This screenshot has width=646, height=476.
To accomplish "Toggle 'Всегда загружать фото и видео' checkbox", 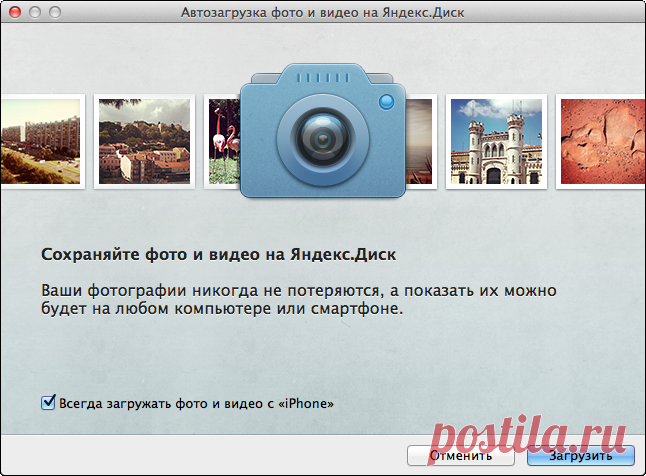I will tap(48, 402).
